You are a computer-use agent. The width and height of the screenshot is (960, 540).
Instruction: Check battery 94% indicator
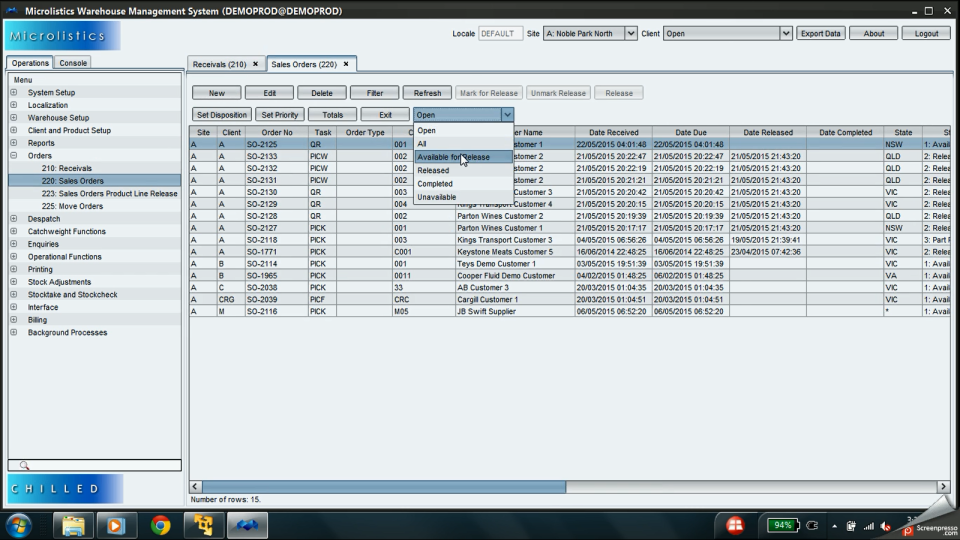(x=783, y=525)
